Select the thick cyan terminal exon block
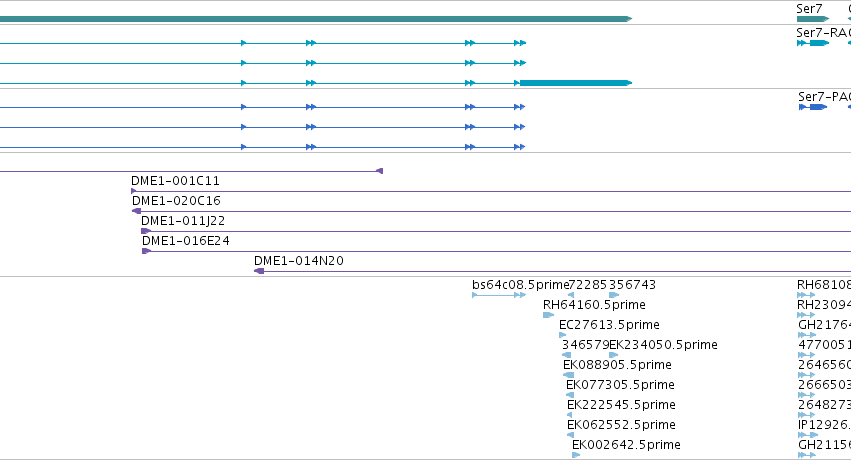This screenshot has width=851, height=460. [x=576, y=83]
